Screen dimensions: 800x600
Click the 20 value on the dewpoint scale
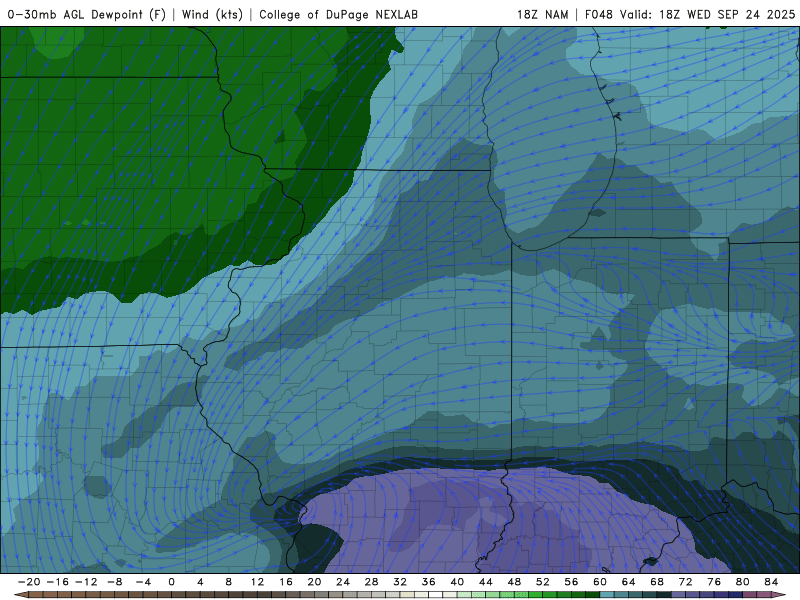click(314, 582)
